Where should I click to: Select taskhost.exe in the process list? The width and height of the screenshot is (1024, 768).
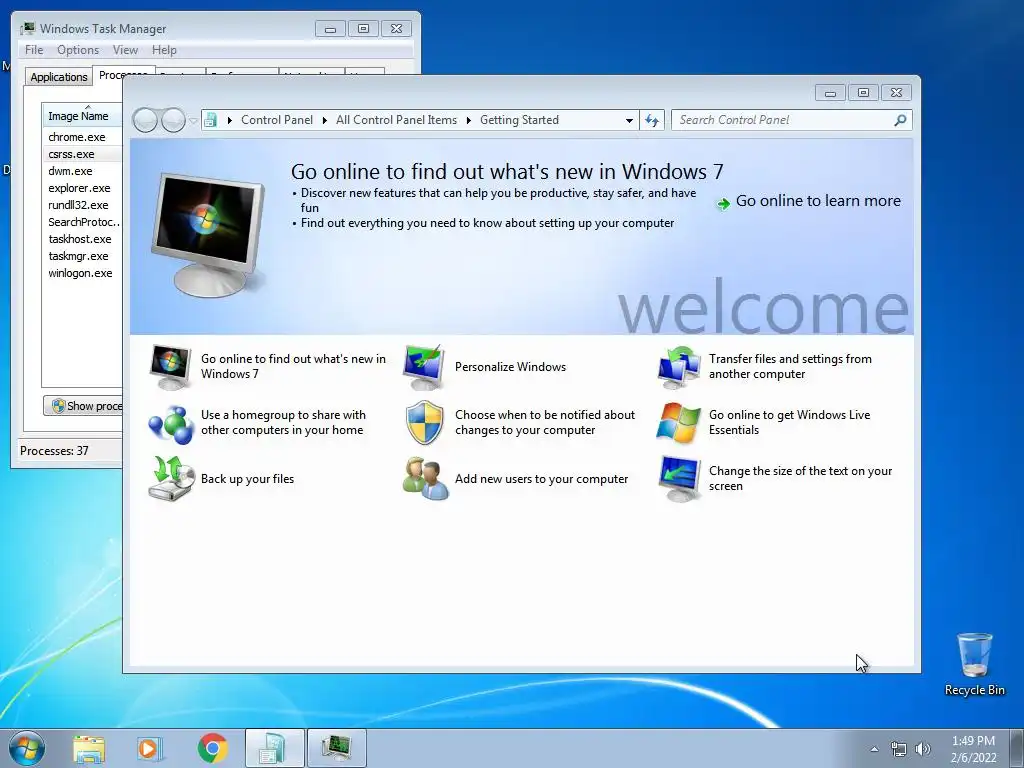pos(82,239)
